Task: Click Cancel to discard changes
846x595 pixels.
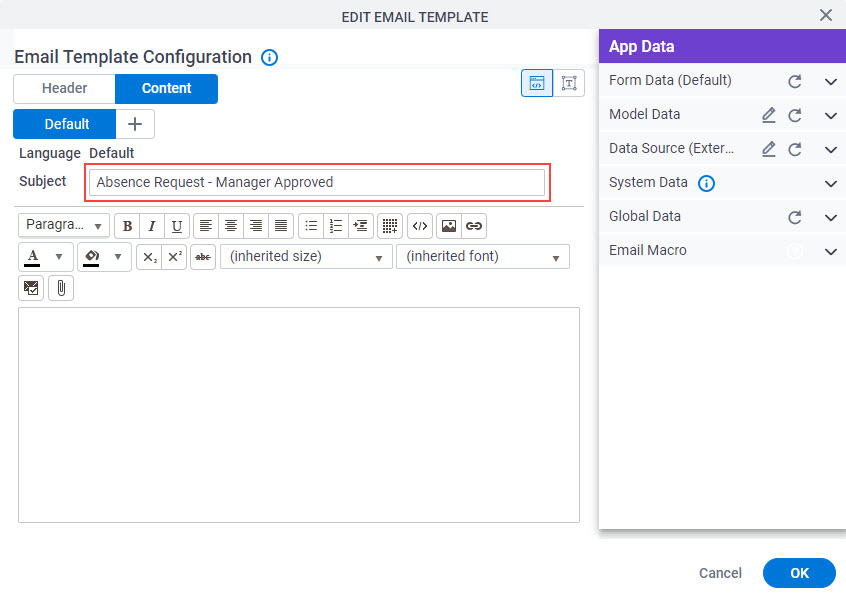Action: tap(720, 573)
